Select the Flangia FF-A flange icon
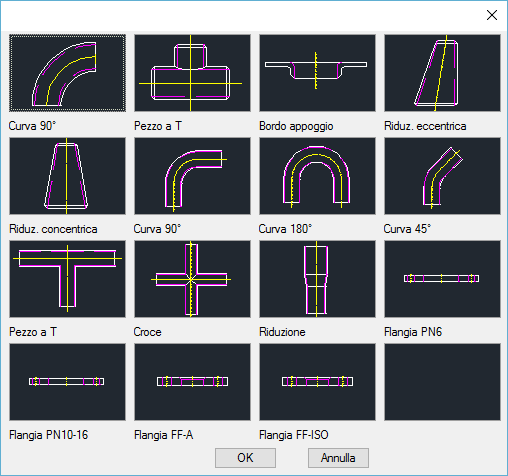The height and width of the screenshot is (476, 508). tap(192, 382)
